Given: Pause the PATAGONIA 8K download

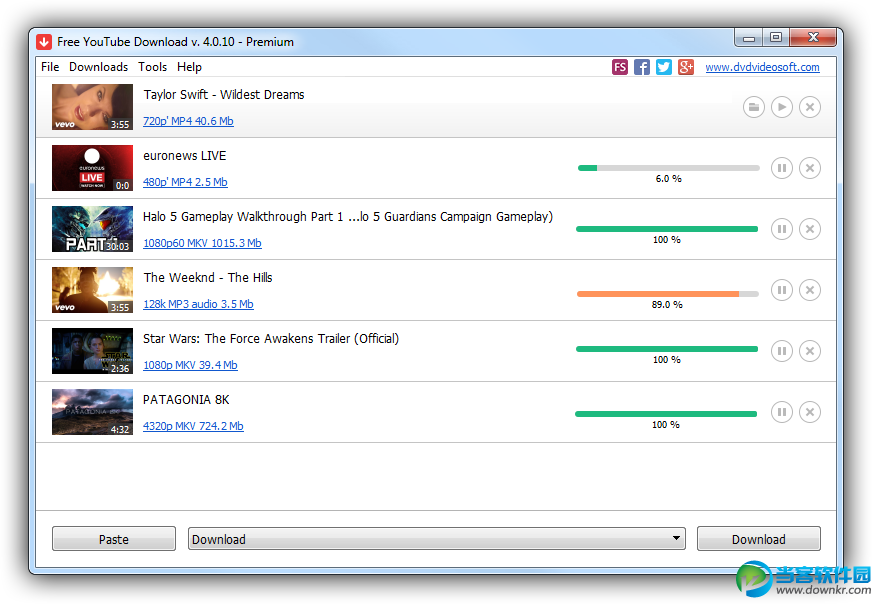Looking at the screenshot, I should coord(781,412).
